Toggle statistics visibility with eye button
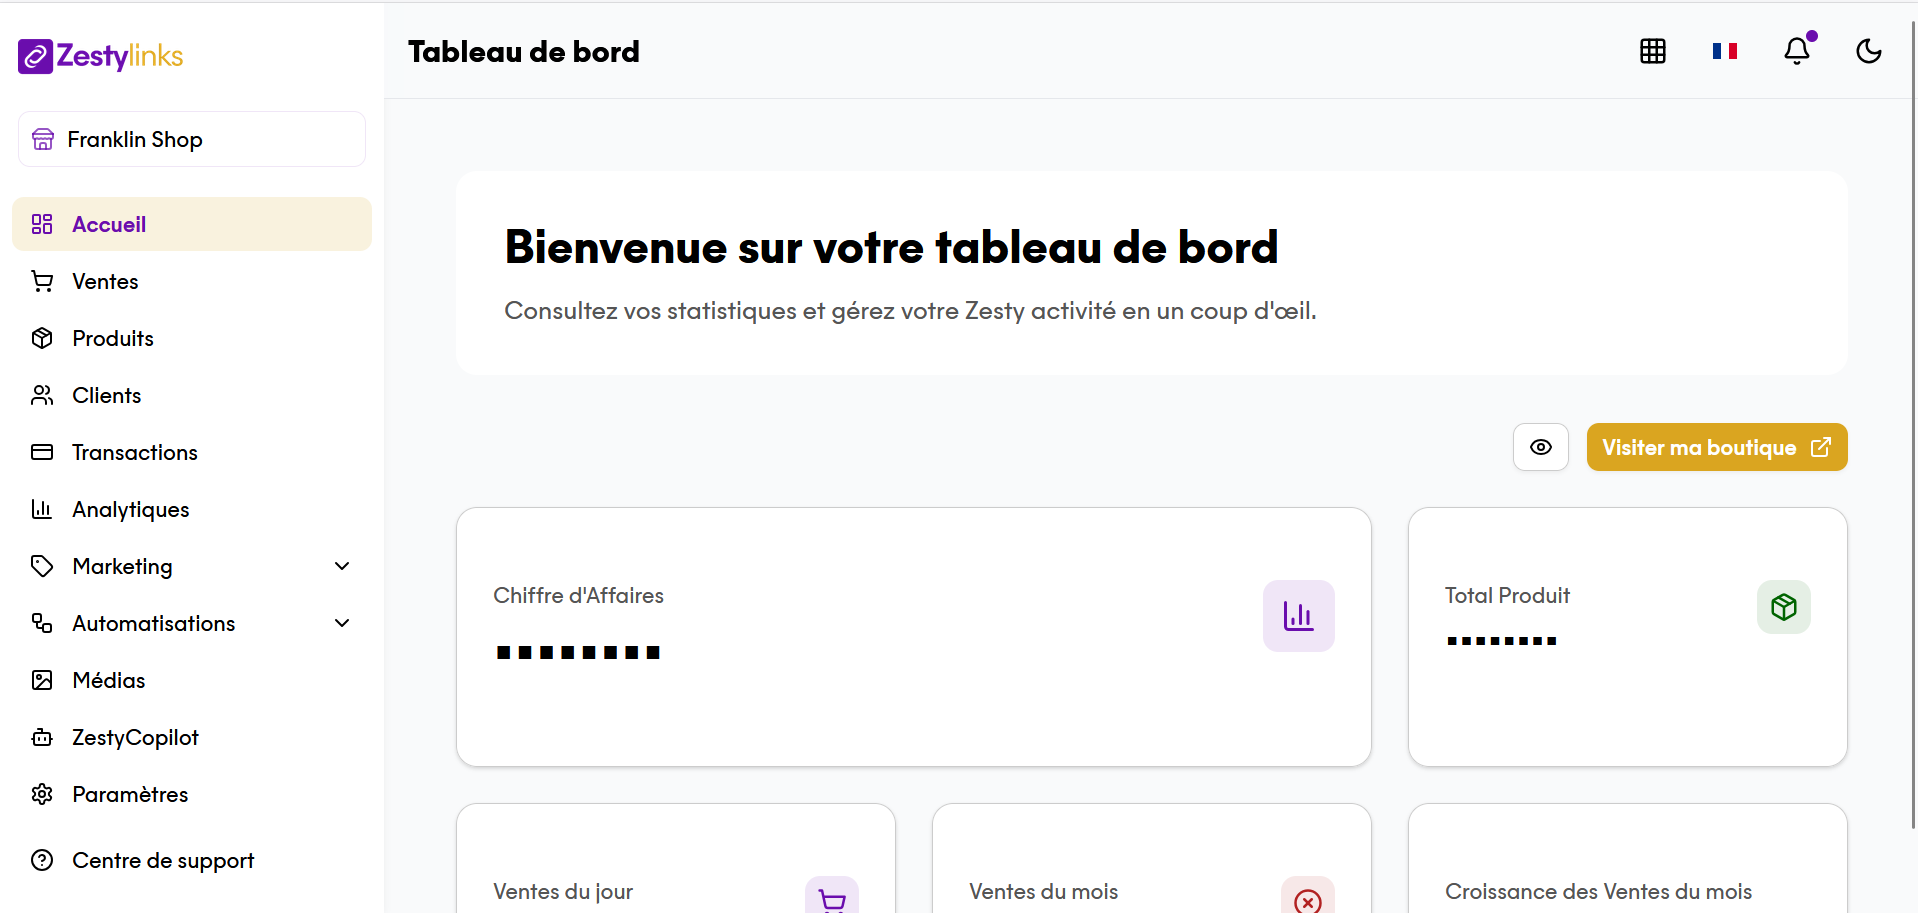 tap(1541, 447)
